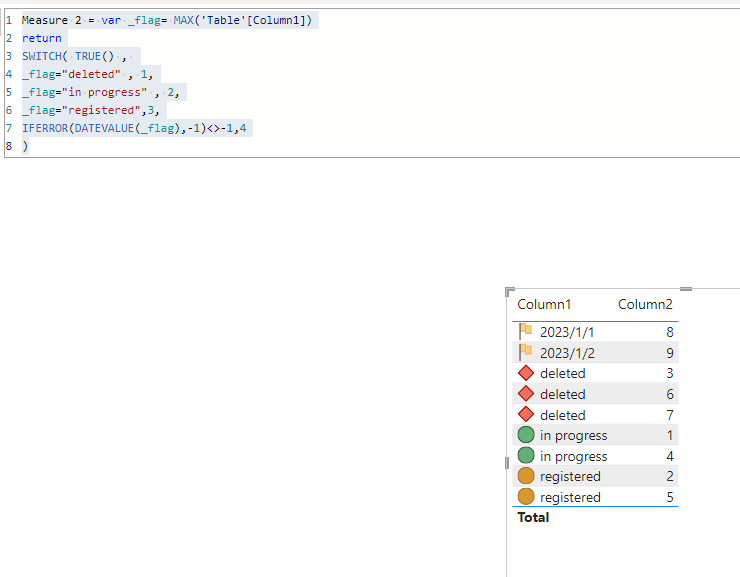
Task: Click red diamond icon in the deleted row with value 7
Action: pyautogui.click(x=526, y=415)
